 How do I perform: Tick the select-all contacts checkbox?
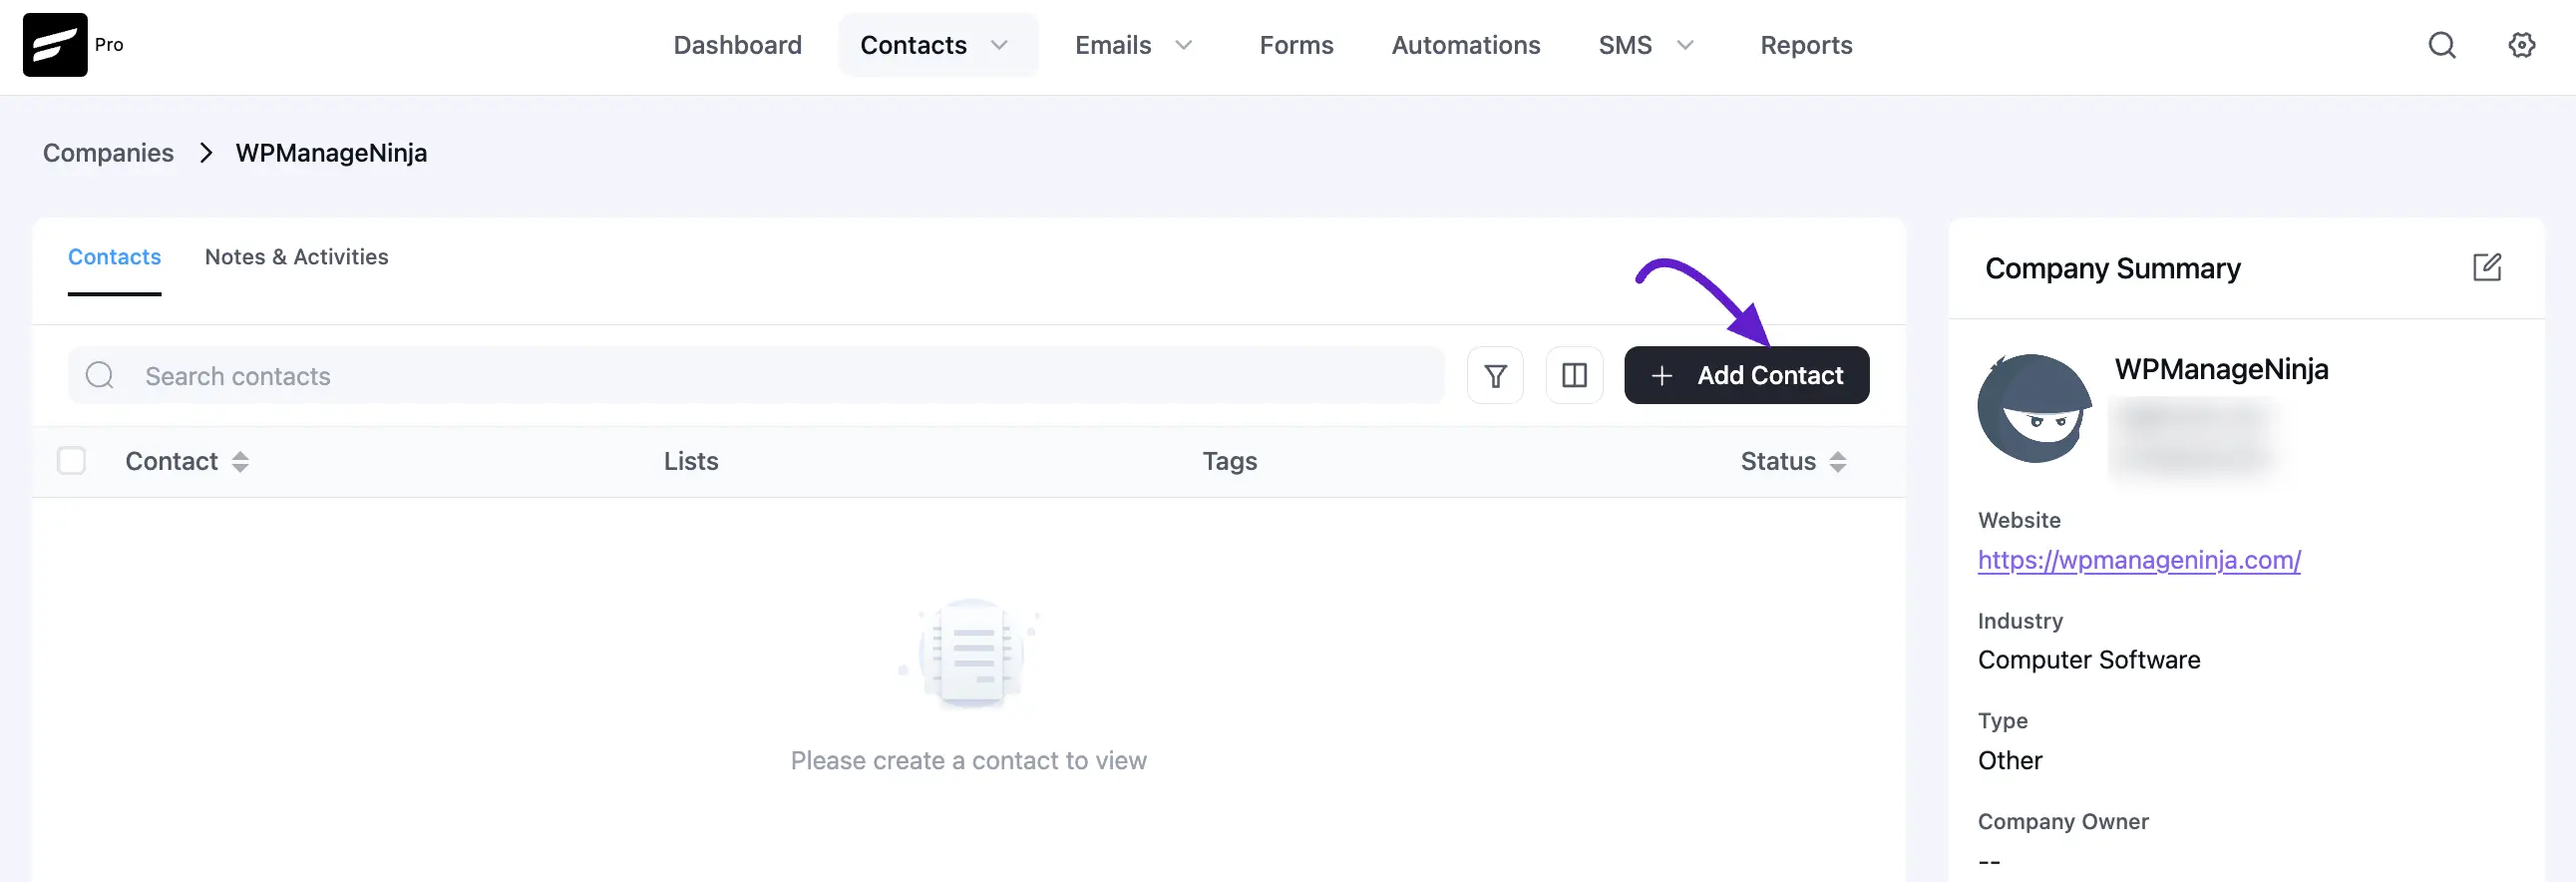[x=71, y=461]
